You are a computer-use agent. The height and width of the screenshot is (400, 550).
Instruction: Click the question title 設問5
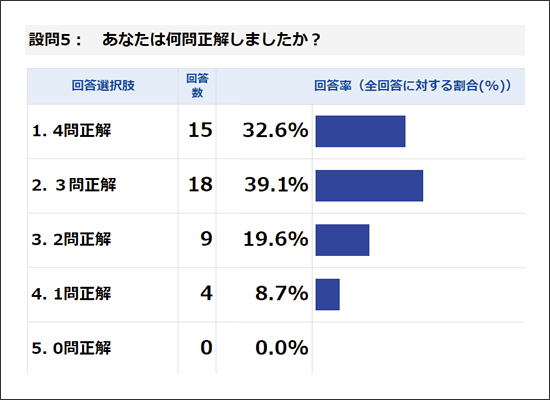pos(175,40)
